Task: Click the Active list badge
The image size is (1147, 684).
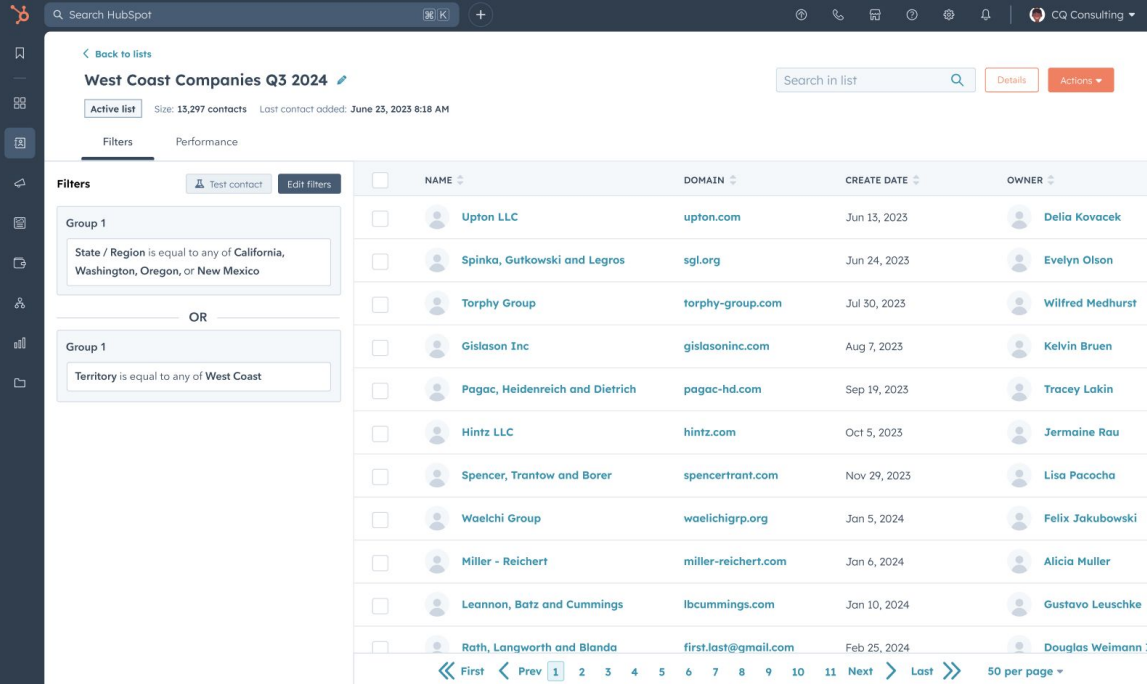Action: [113, 109]
